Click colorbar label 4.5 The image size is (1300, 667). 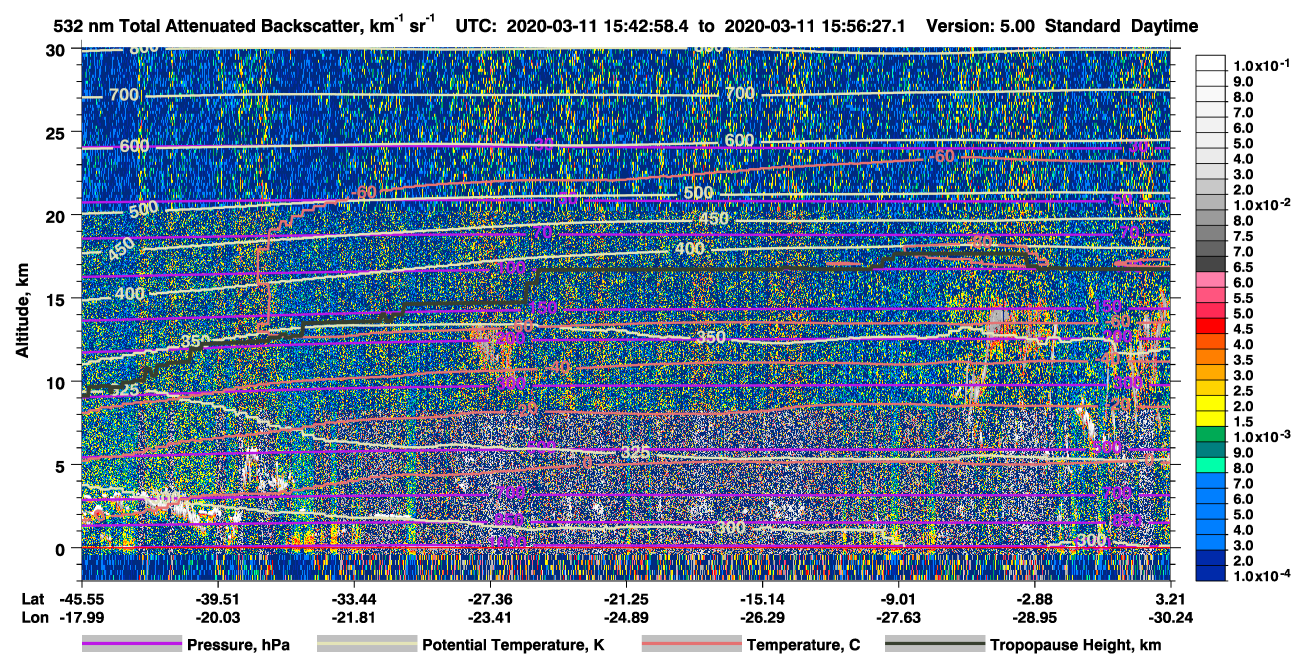coord(1243,329)
